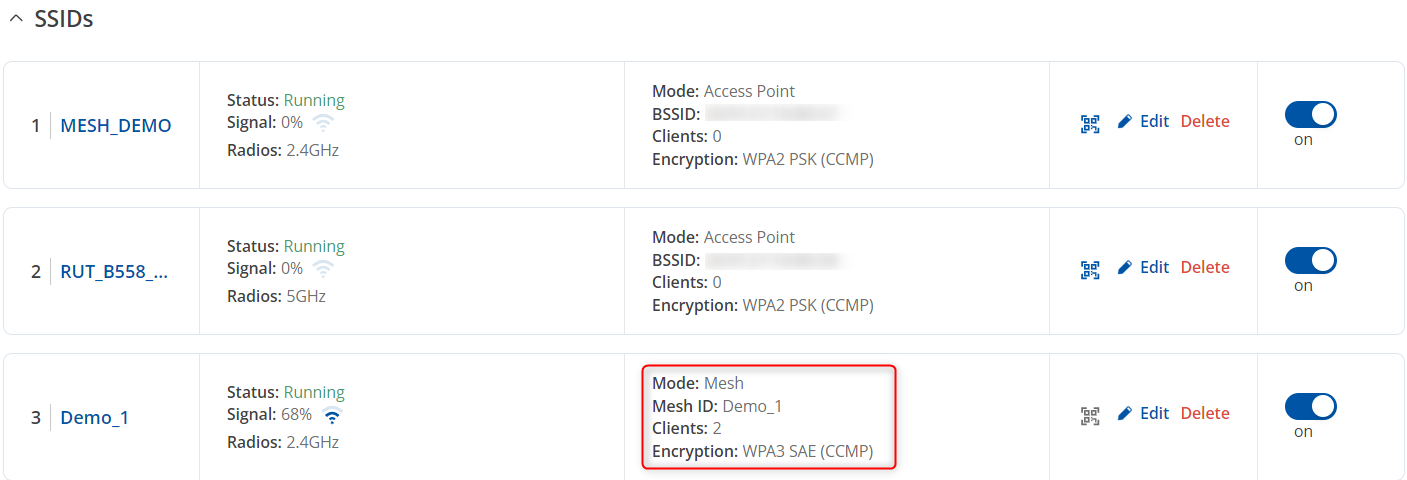
Task: Click MESH_DEMO Wi-Fi signal icon
Action: [x=323, y=123]
